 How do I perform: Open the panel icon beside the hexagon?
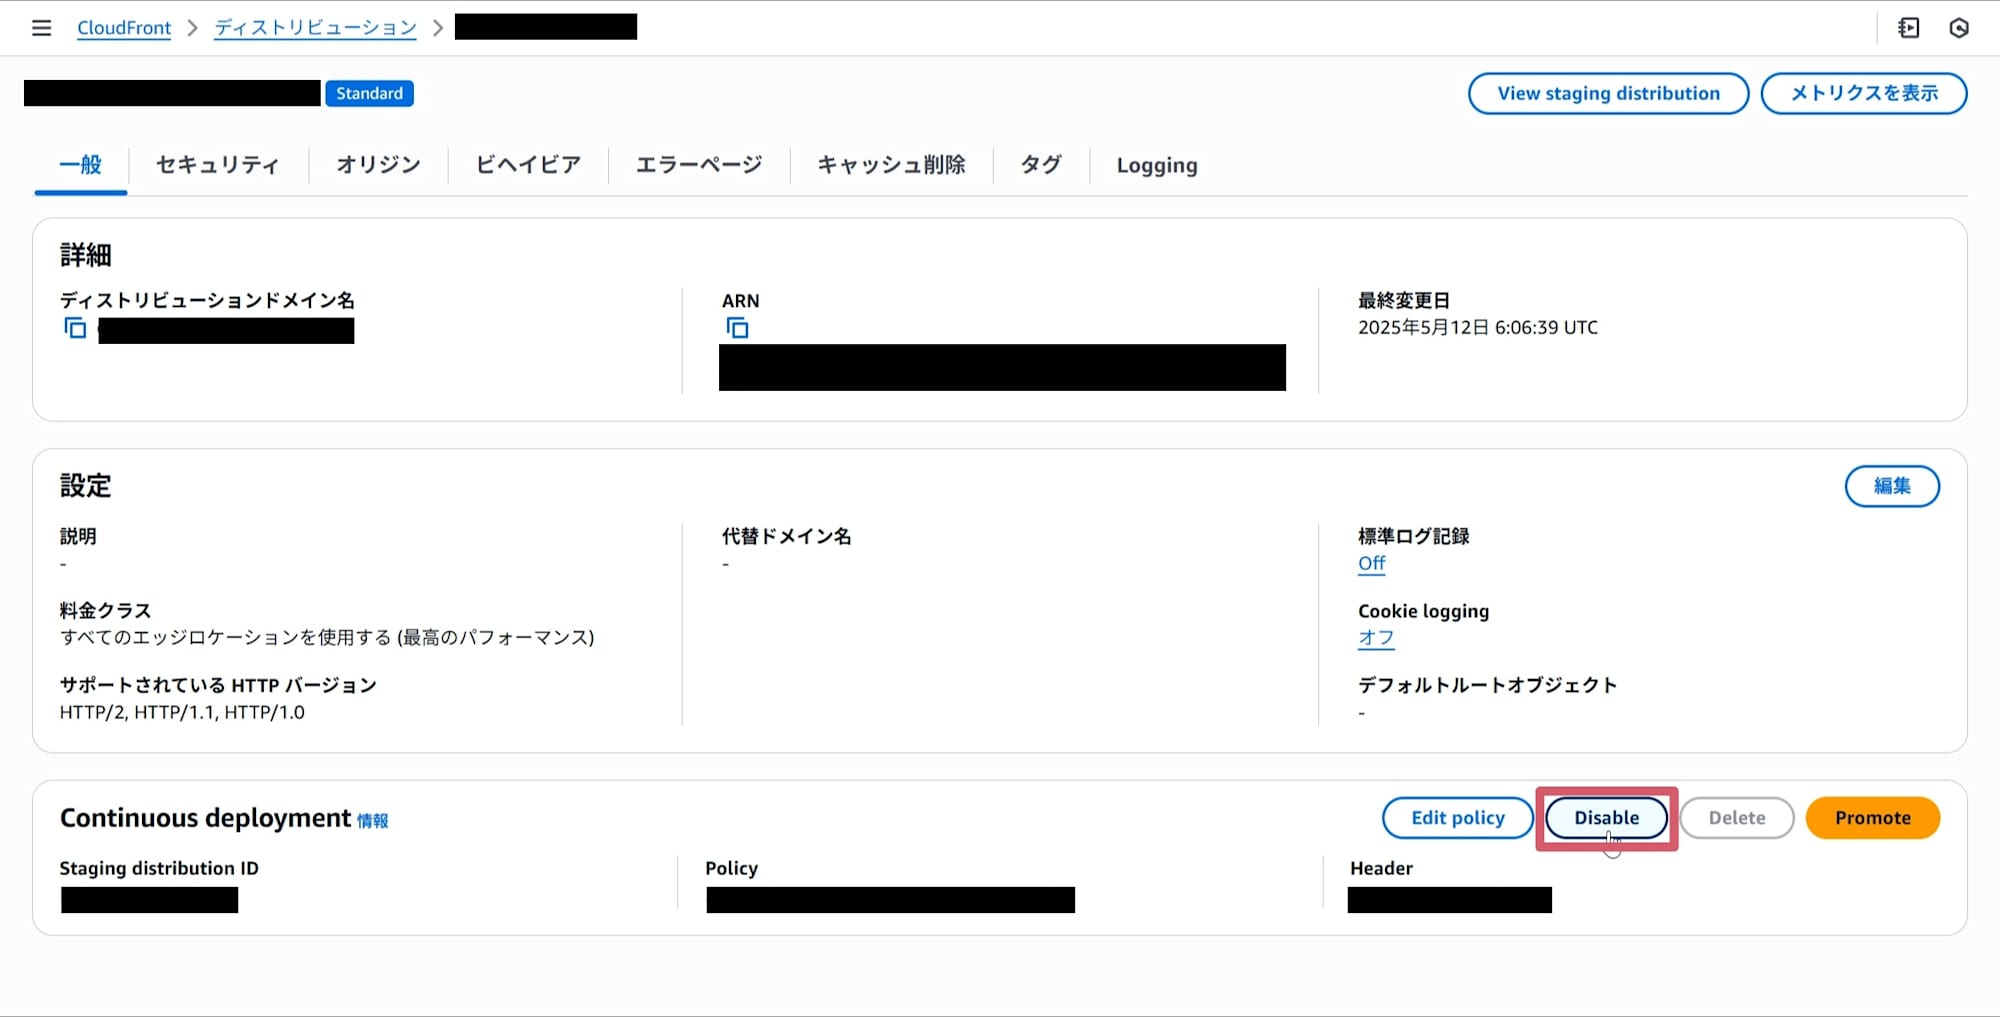click(1909, 28)
